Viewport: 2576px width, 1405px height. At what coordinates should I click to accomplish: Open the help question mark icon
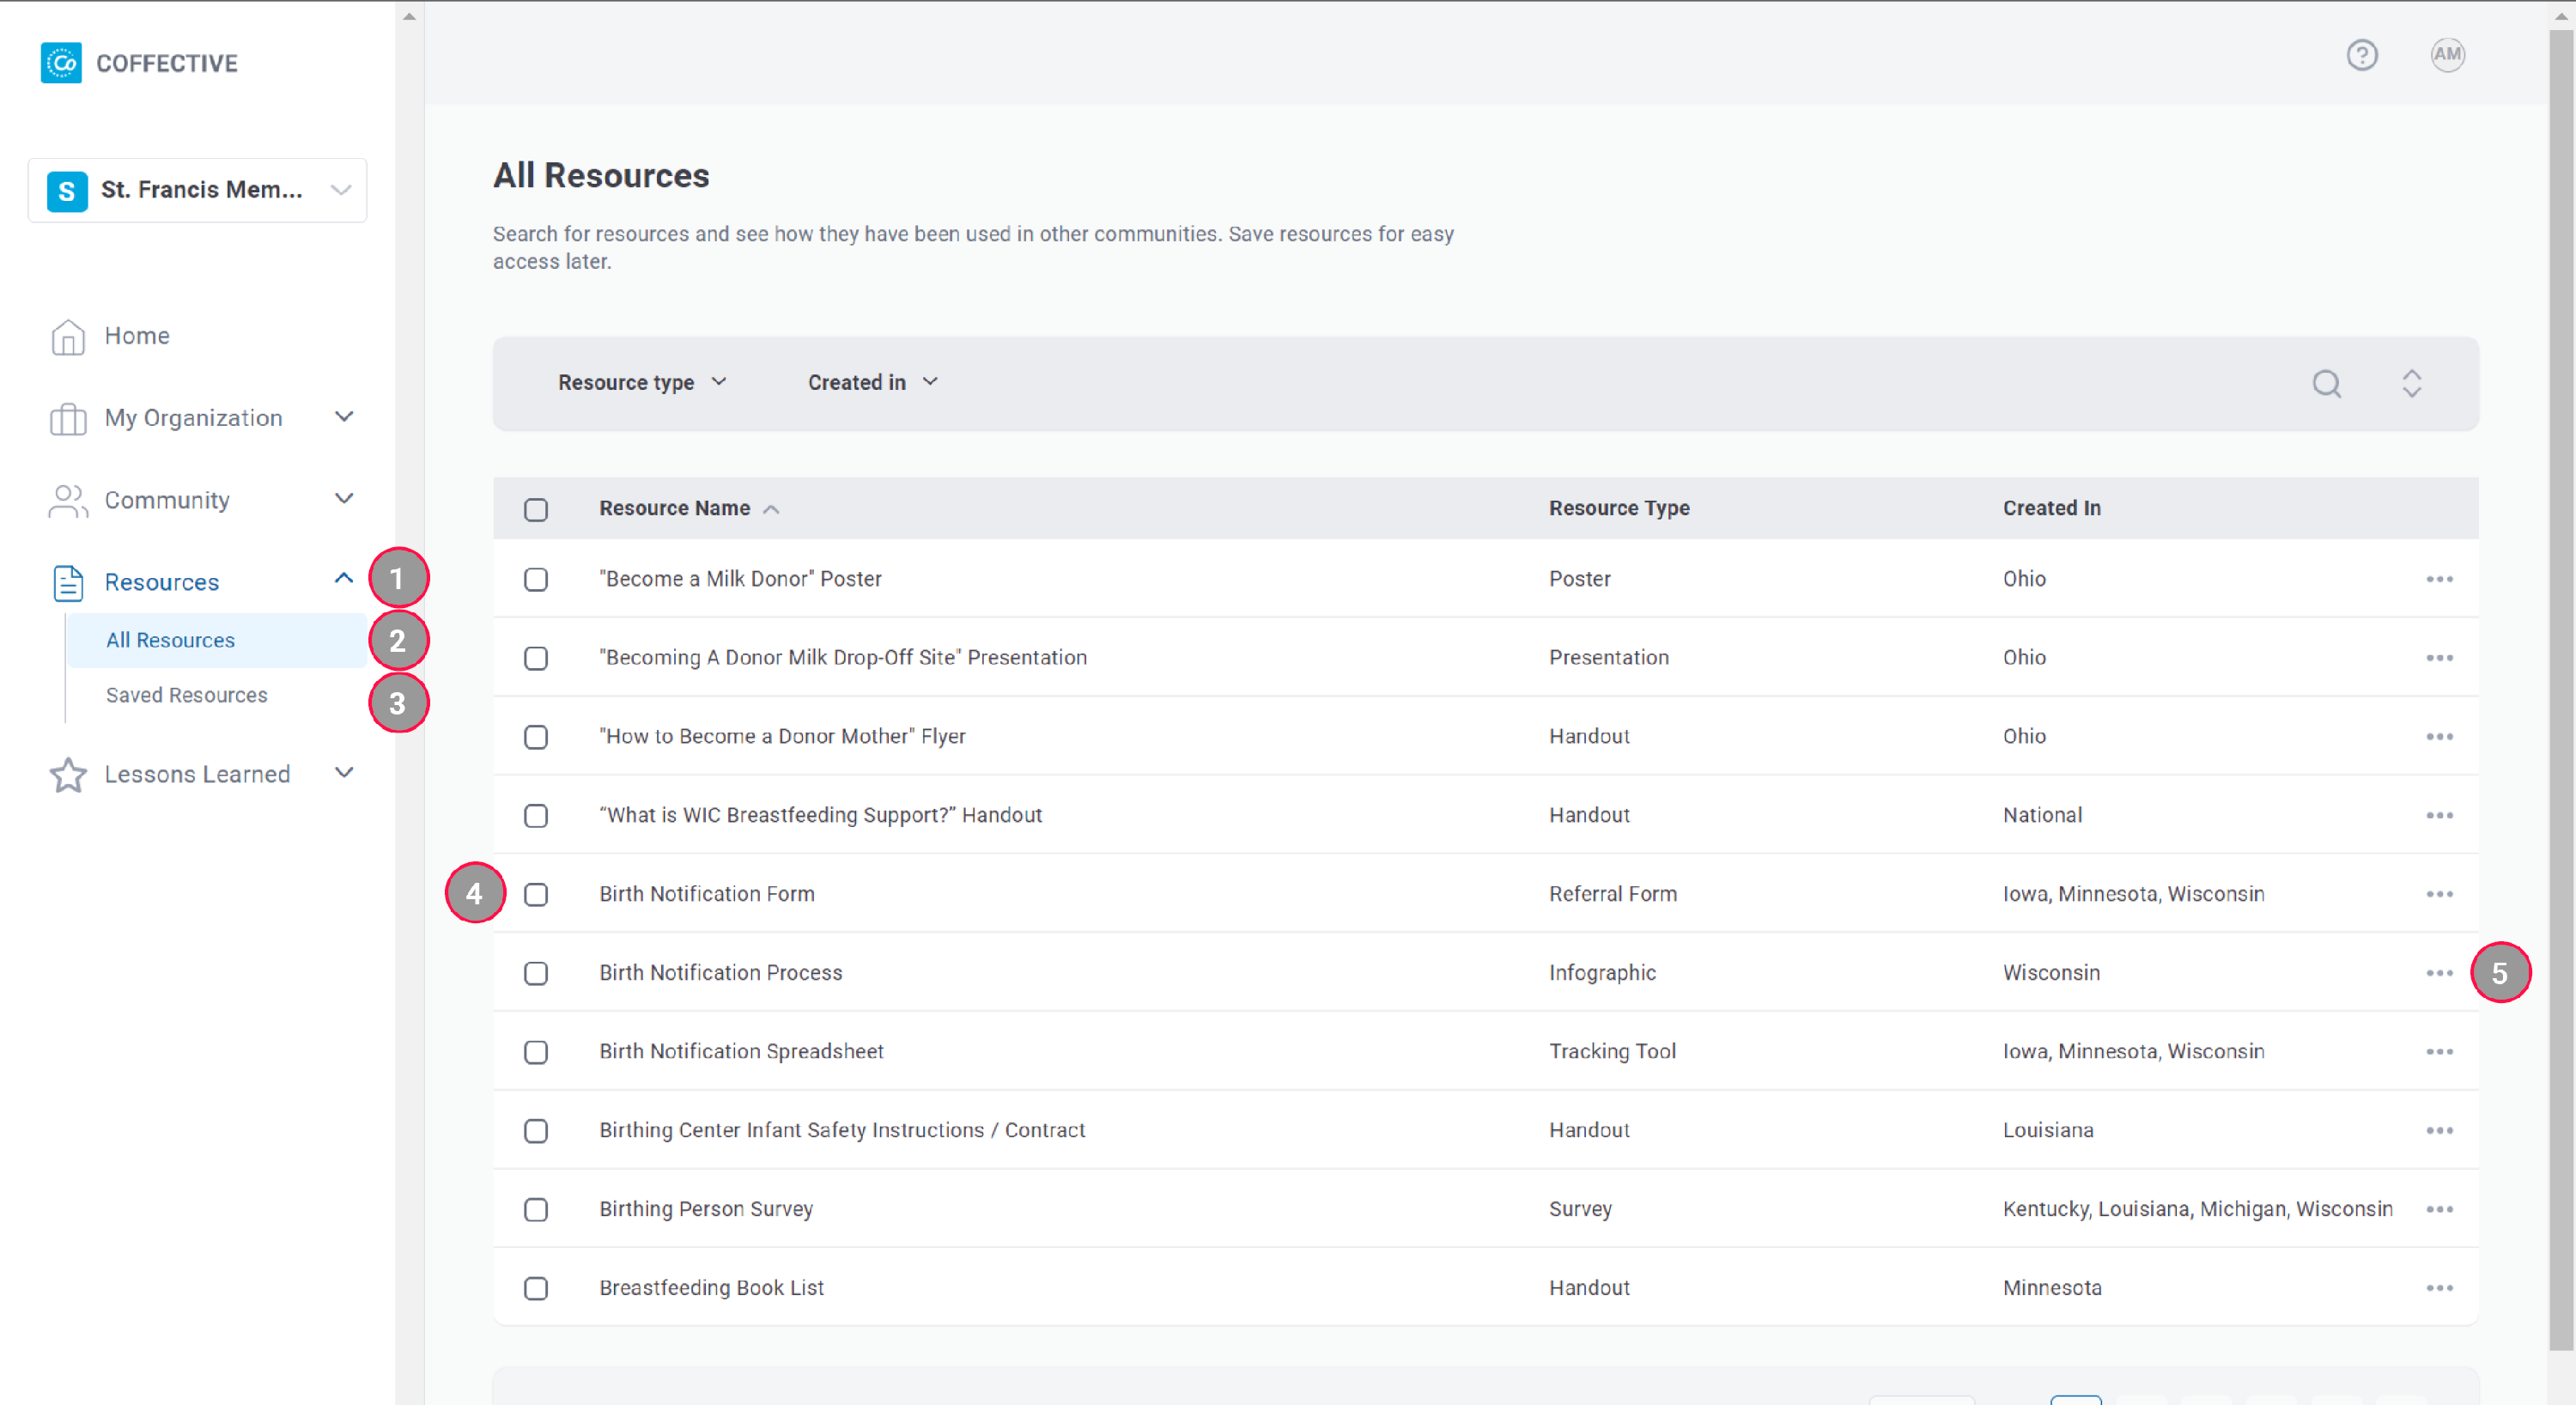pos(2362,55)
